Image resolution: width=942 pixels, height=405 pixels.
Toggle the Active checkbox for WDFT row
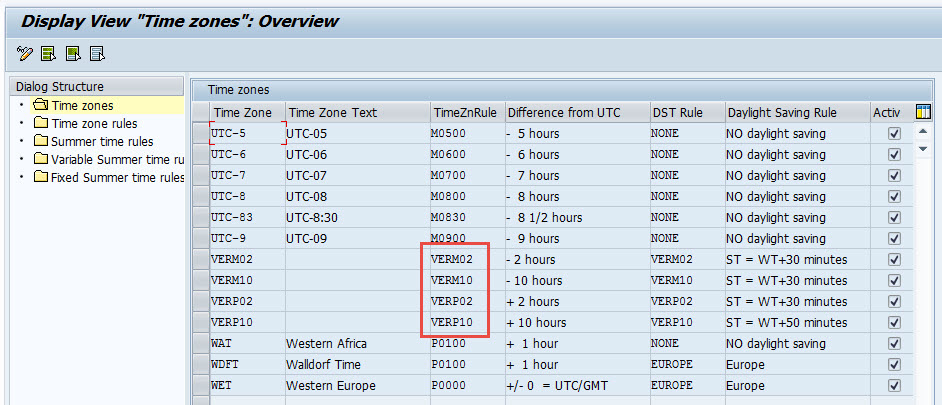click(894, 365)
